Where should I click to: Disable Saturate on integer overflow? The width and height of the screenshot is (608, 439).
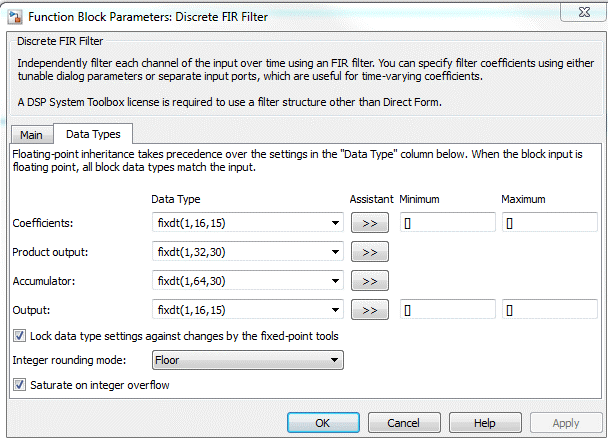[x=20, y=384]
